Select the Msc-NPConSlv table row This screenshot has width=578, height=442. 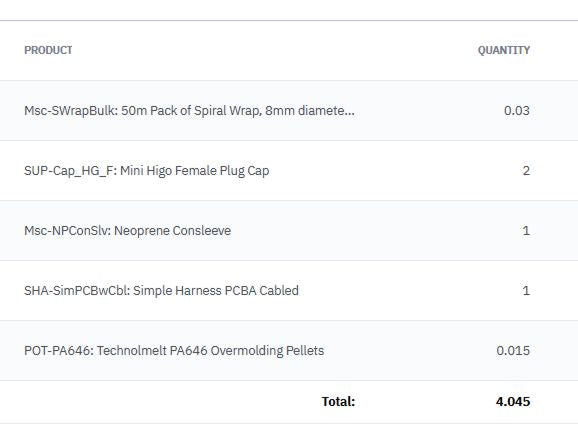[x=289, y=231]
